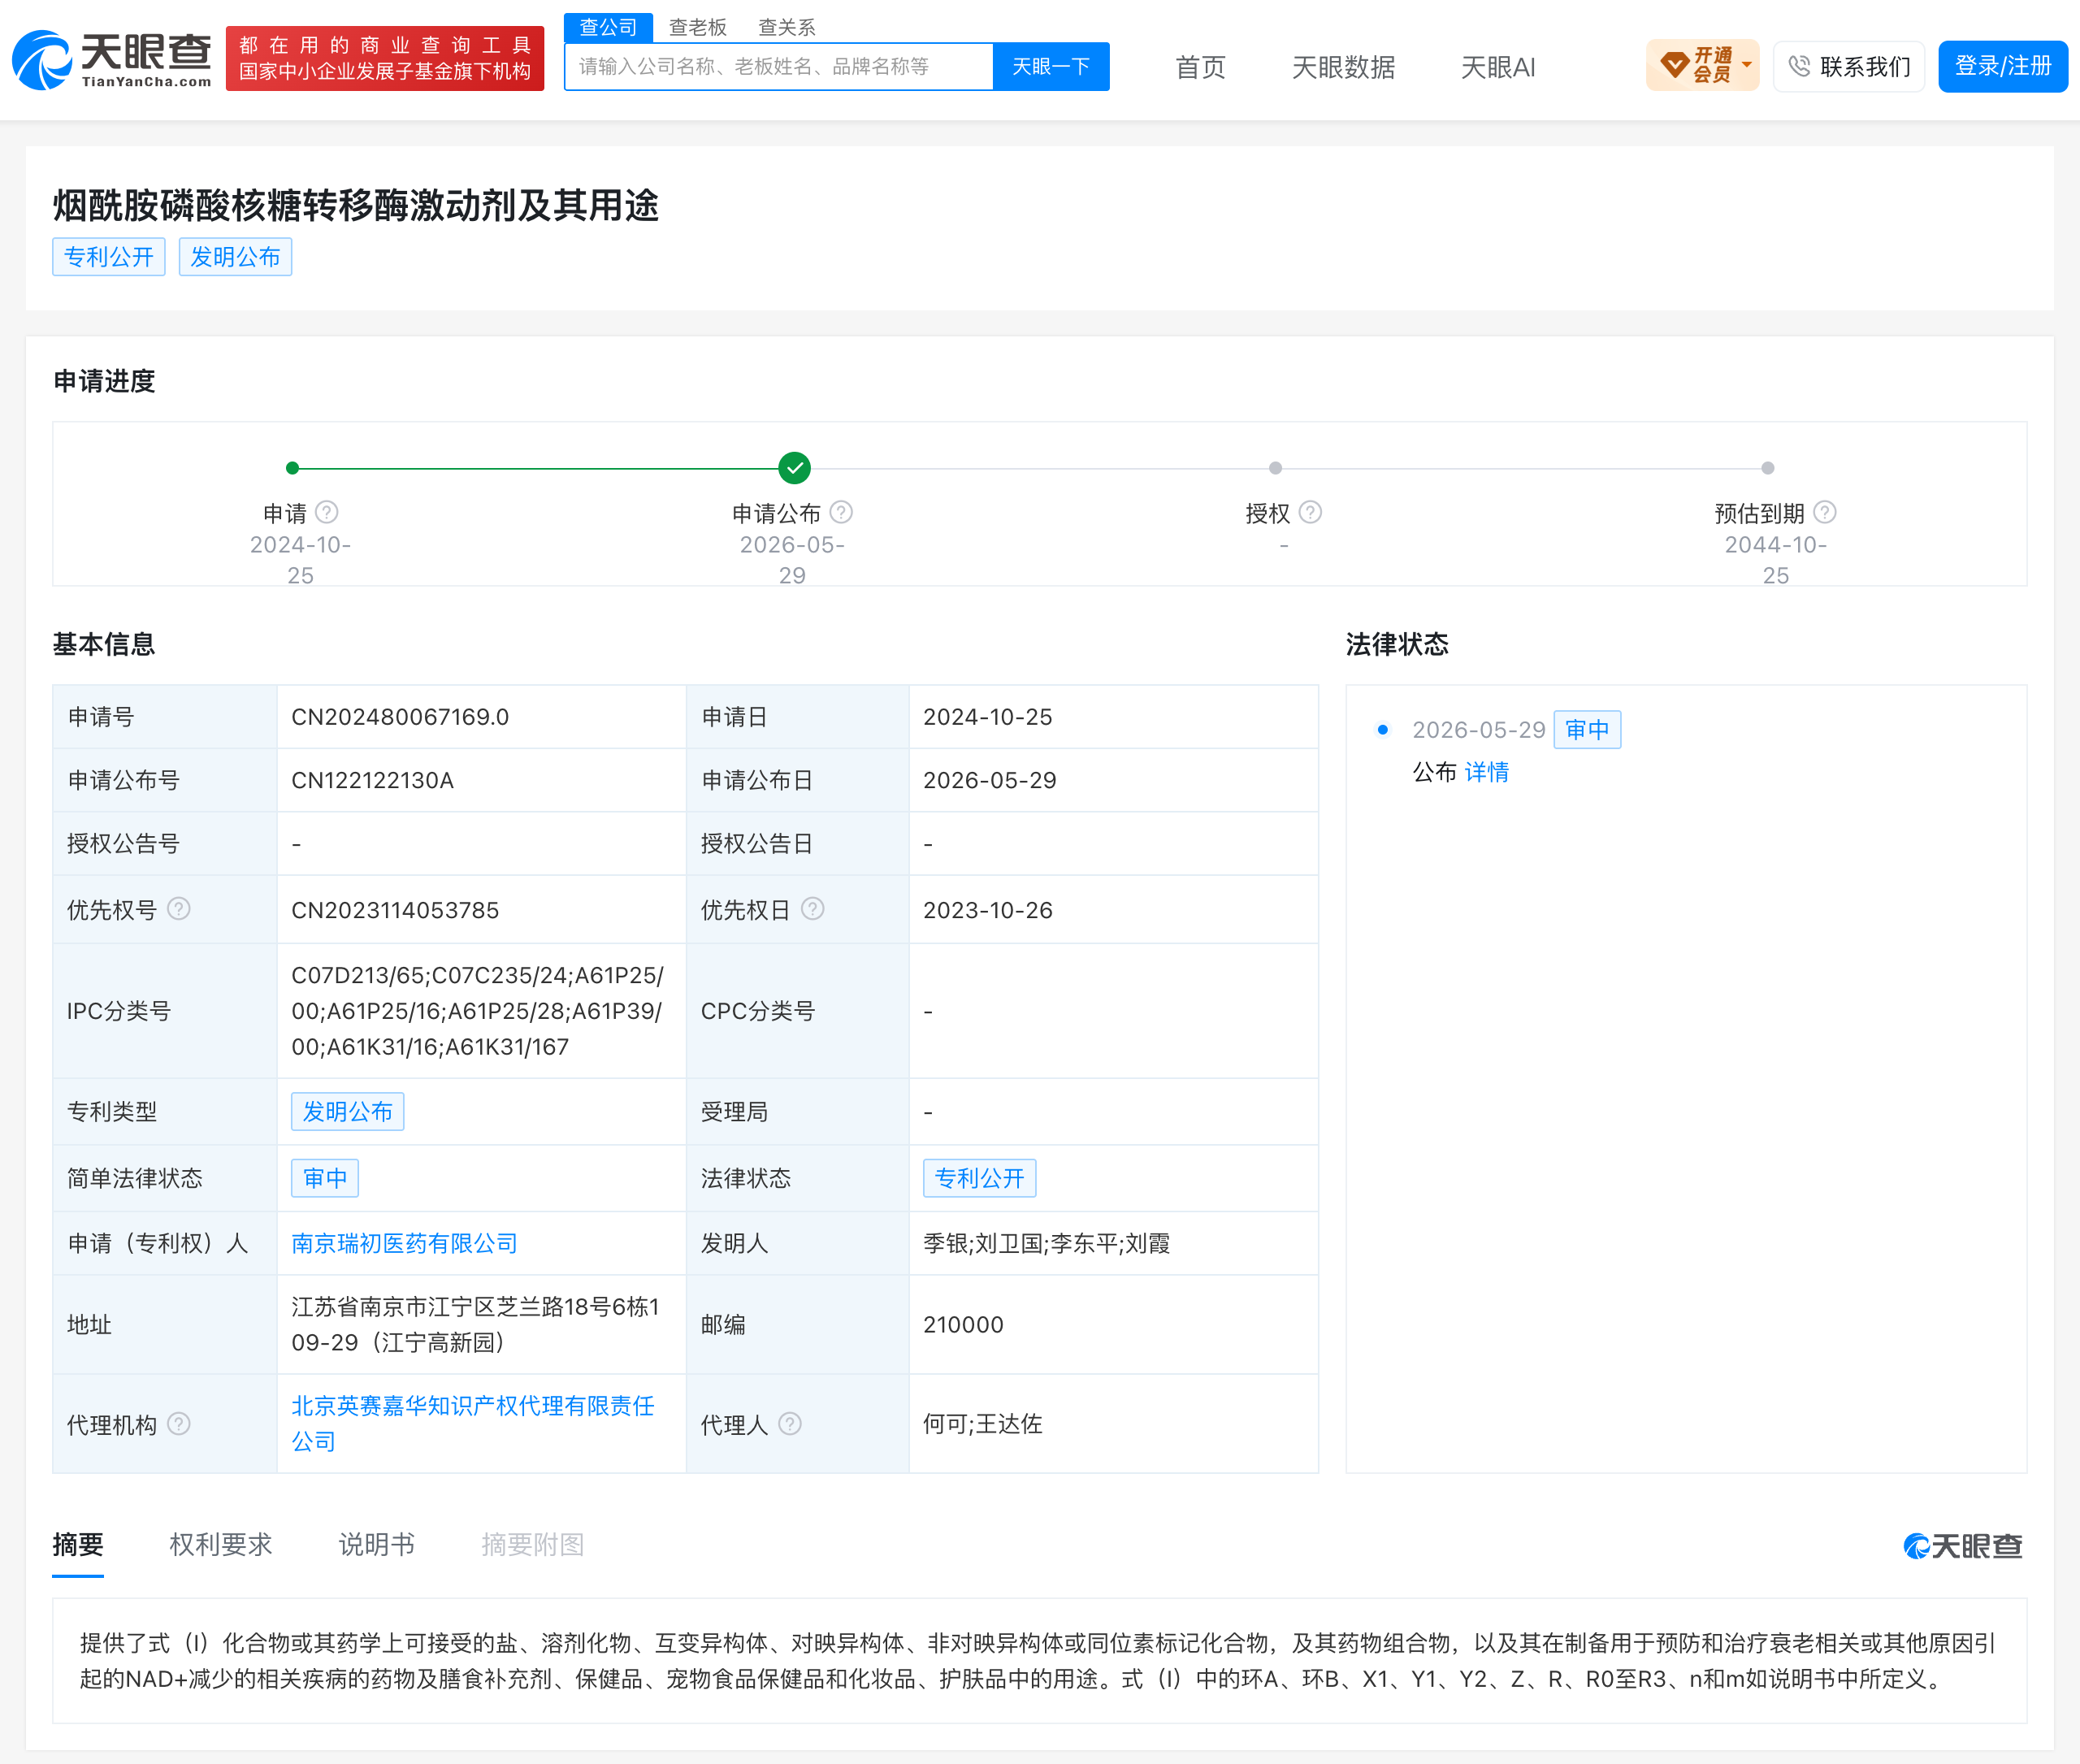Select the 查公司 search tab
The height and width of the screenshot is (1764, 2080).
pyautogui.click(x=608, y=27)
